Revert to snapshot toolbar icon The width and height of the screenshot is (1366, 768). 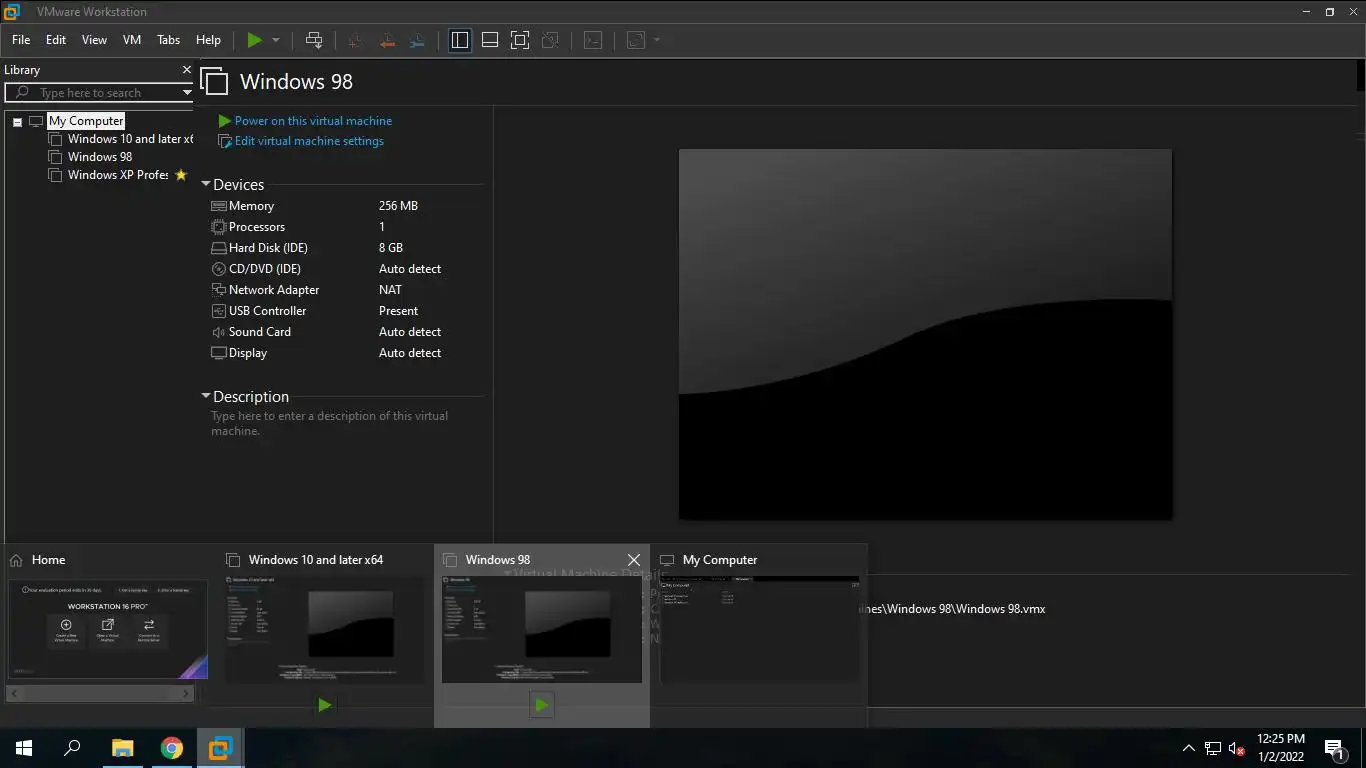click(x=386, y=40)
